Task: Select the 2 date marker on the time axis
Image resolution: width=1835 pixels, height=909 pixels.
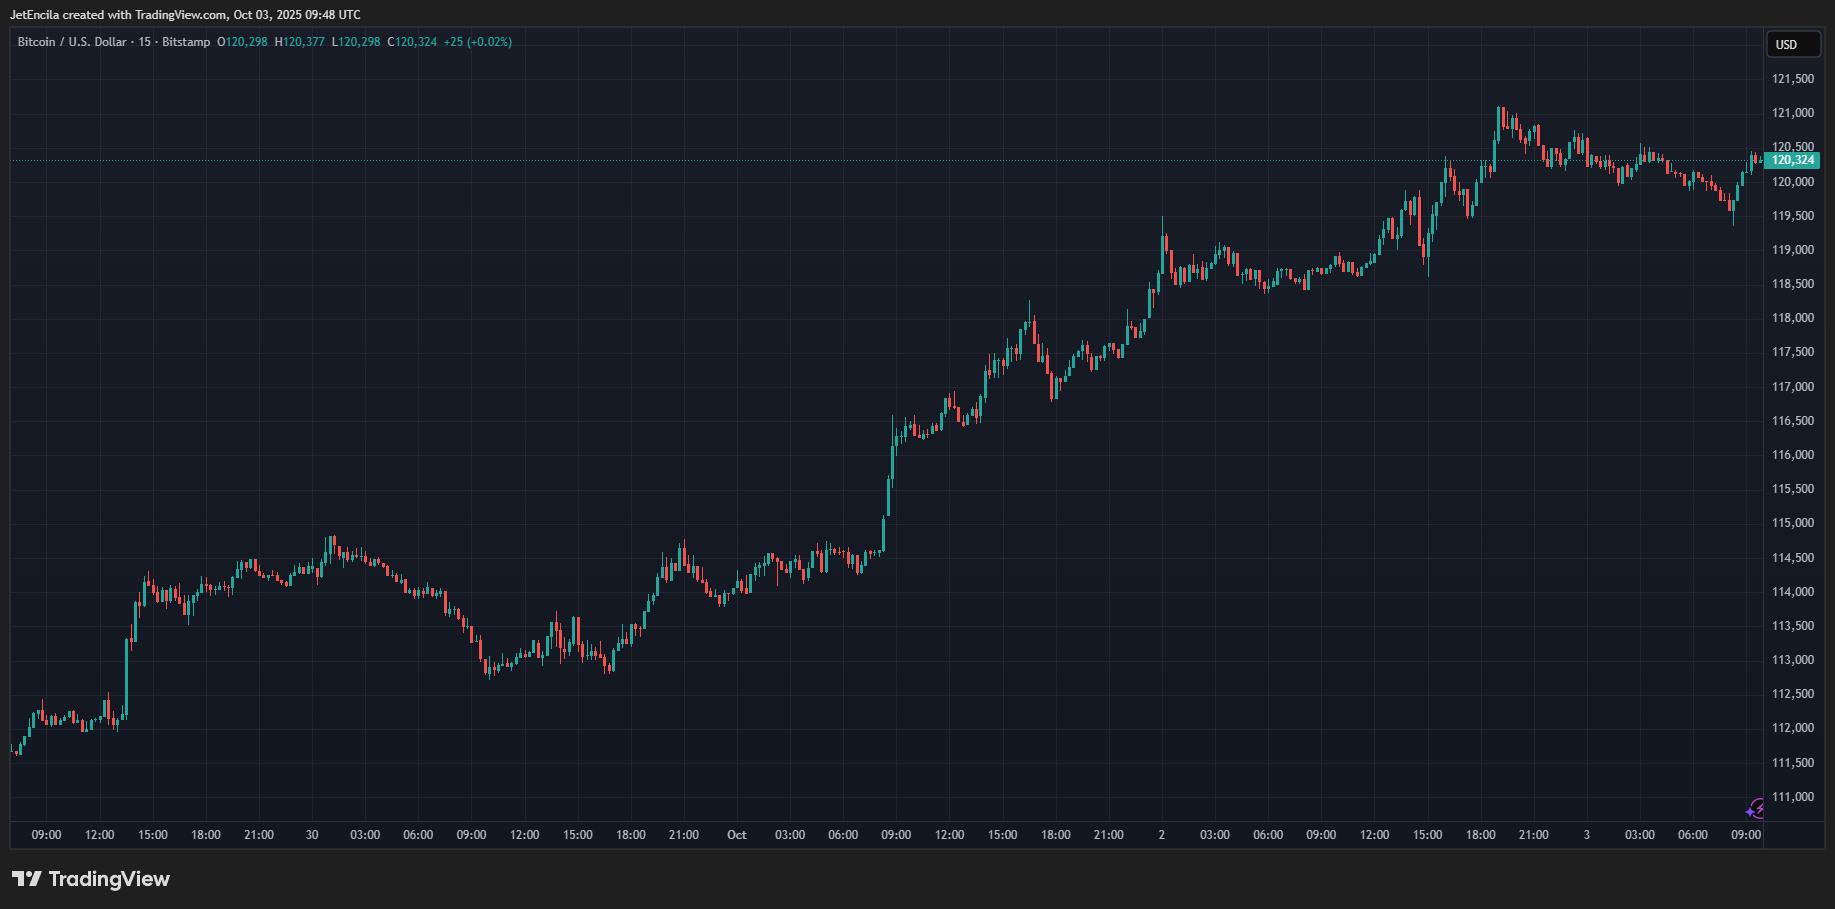Action: [1161, 835]
